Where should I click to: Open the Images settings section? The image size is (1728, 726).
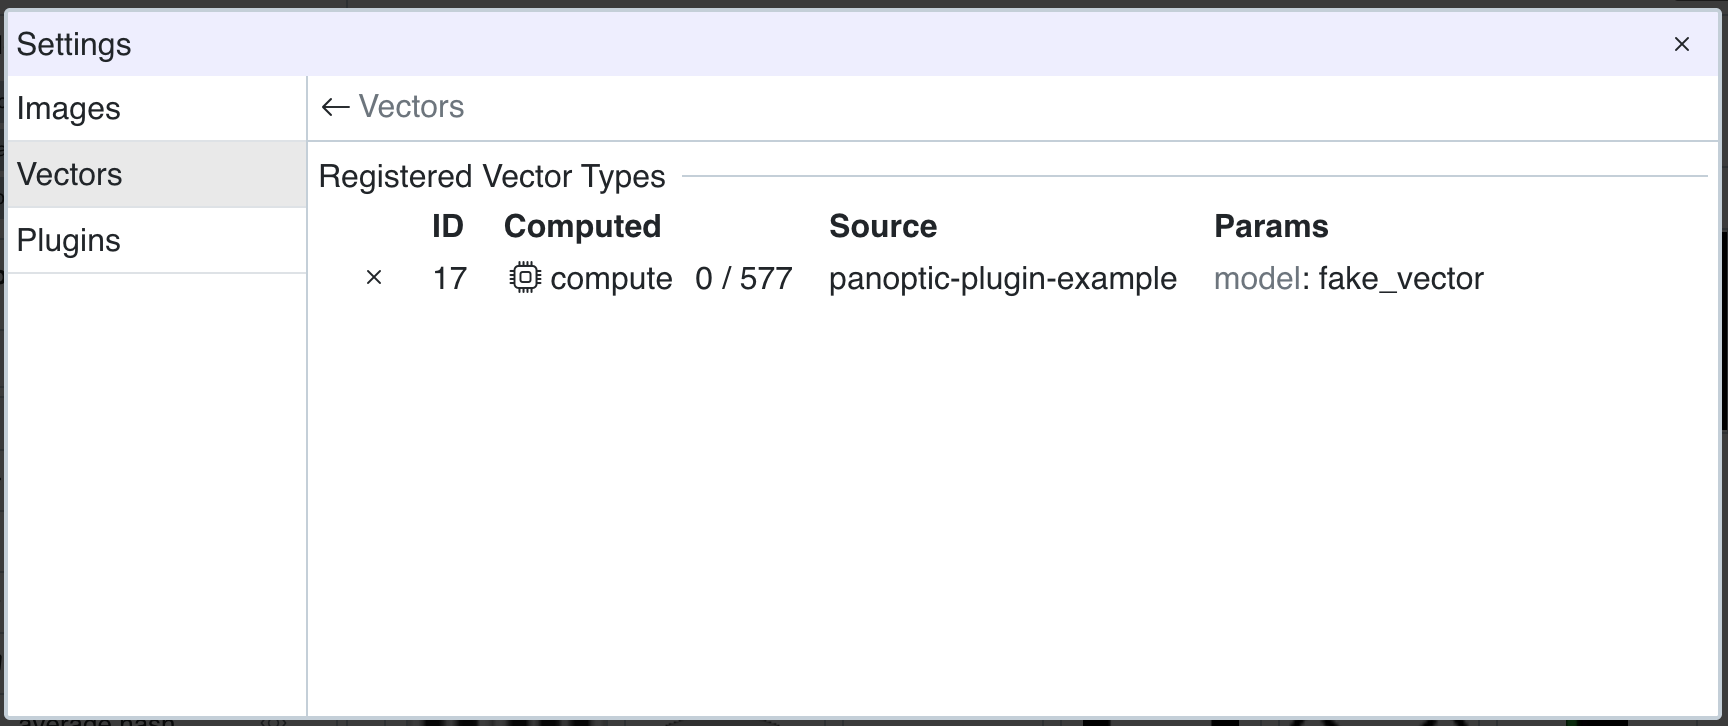point(68,108)
